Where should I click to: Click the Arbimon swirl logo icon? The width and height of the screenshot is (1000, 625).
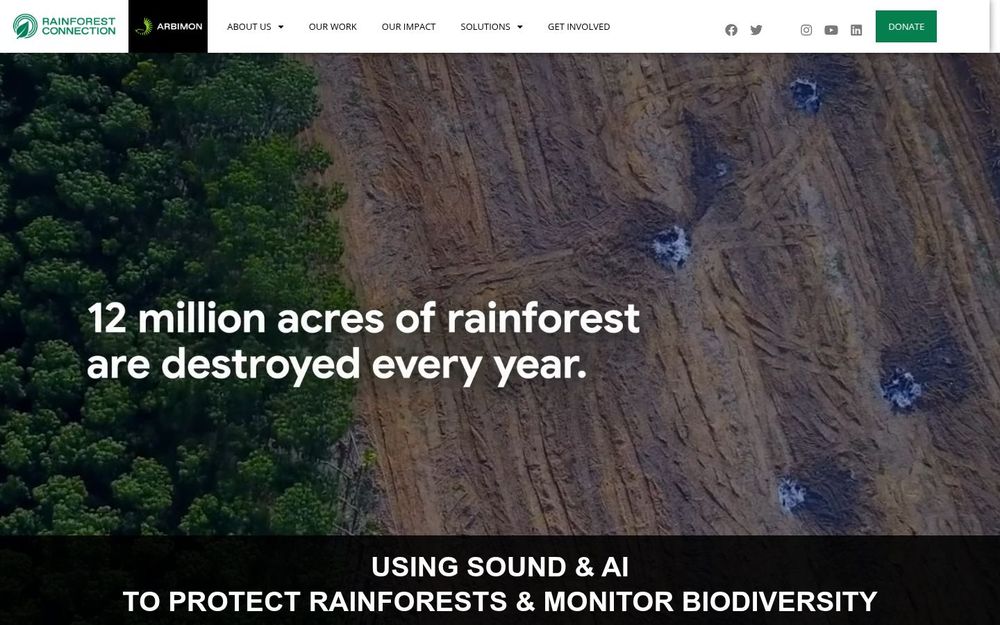click(144, 26)
